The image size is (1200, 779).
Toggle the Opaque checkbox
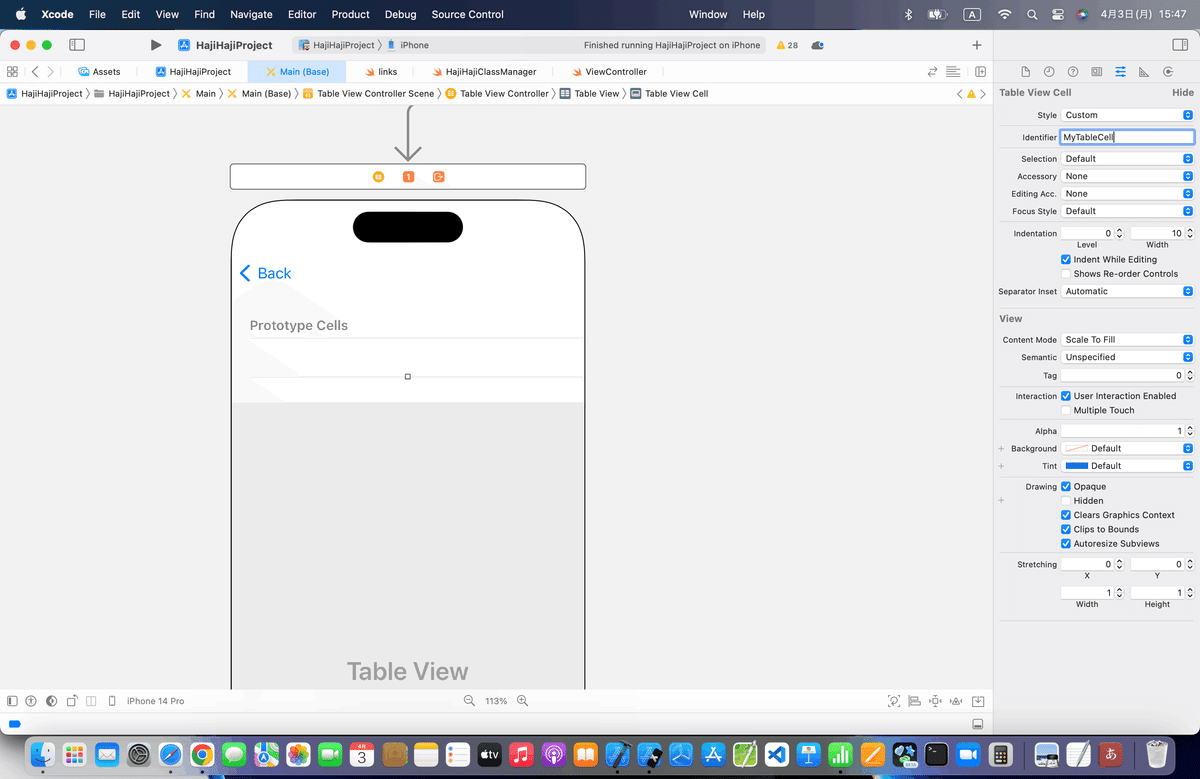click(x=1066, y=486)
